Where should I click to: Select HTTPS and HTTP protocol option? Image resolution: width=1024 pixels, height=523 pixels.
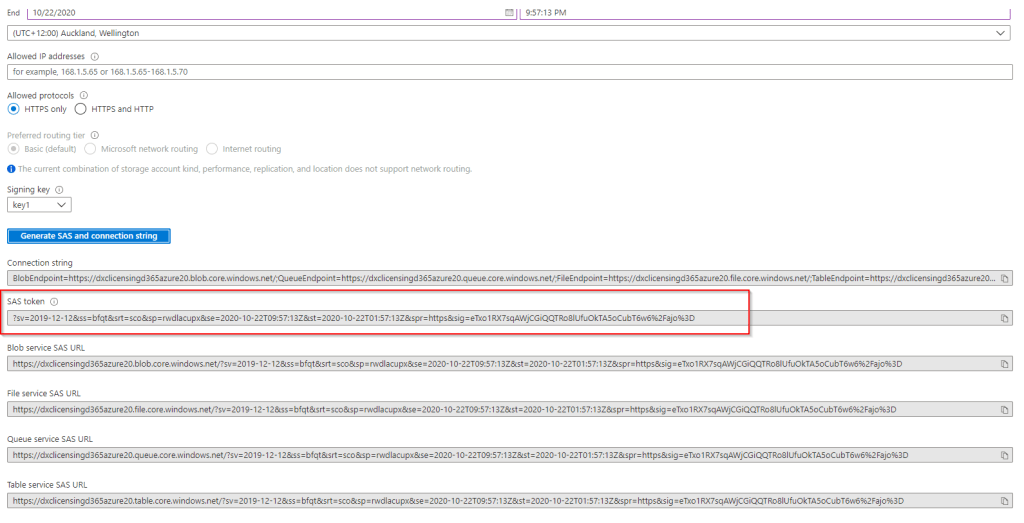click(81, 109)
